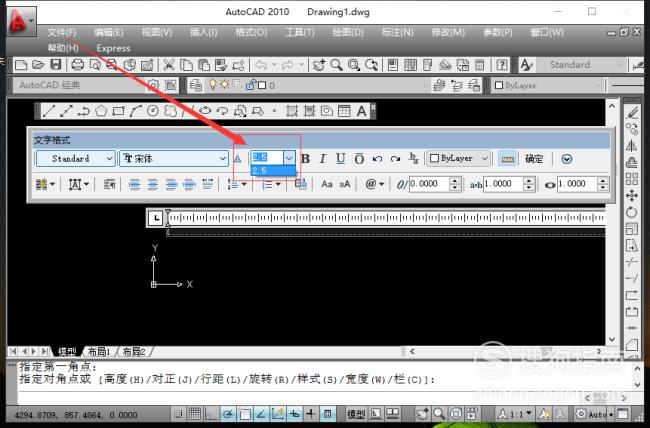Select the Circle tool
Image resolution: width=650 pixels, height=428 pixels.
153,111
